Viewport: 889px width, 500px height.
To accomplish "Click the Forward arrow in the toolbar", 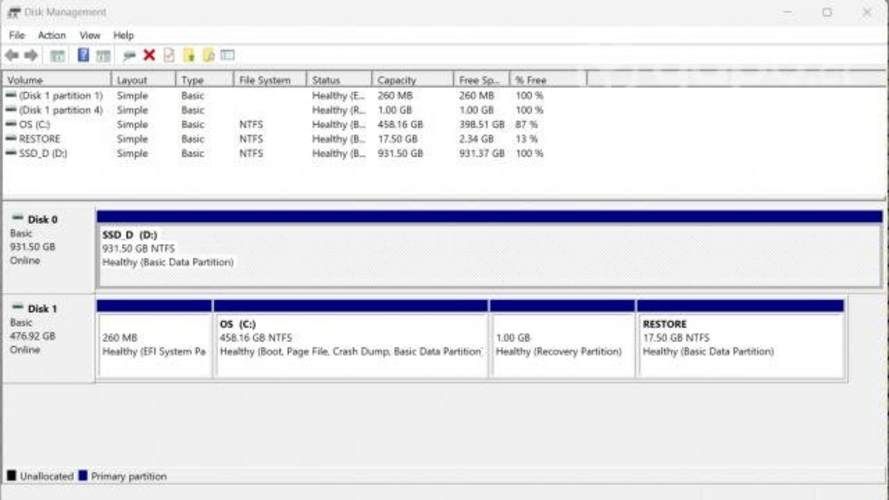I will tap(31, 56).
